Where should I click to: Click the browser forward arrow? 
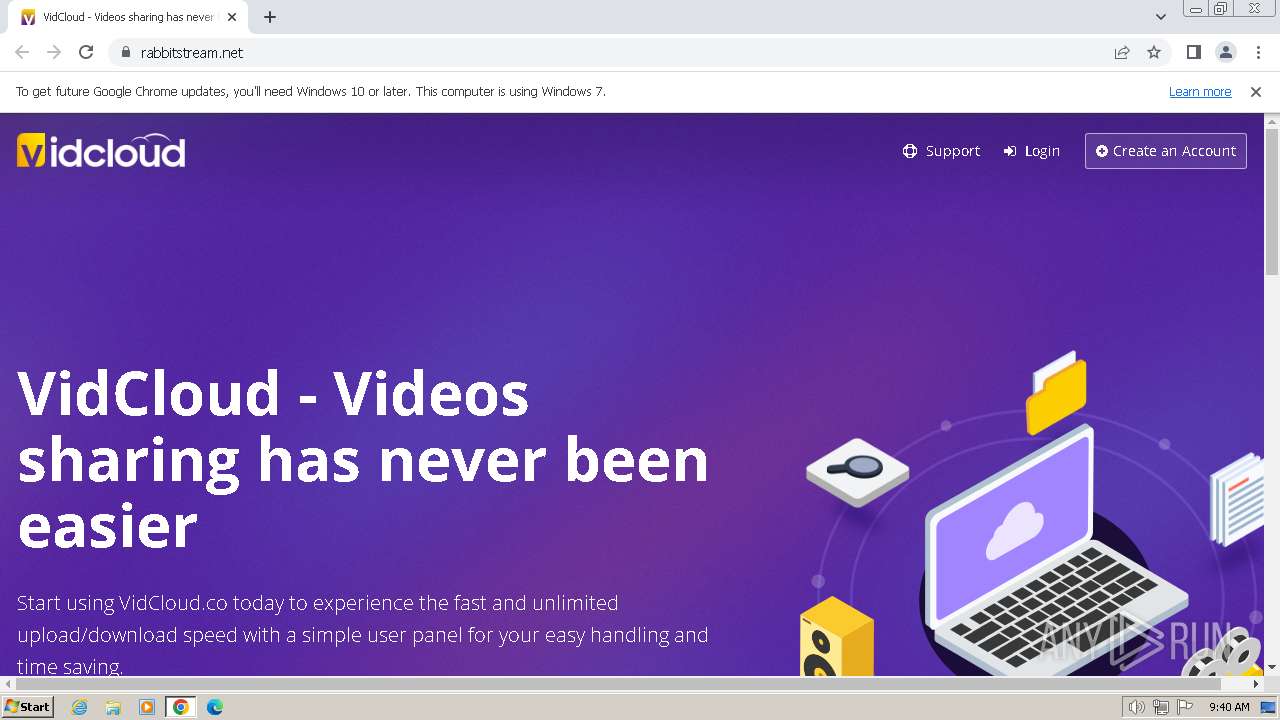54,52
